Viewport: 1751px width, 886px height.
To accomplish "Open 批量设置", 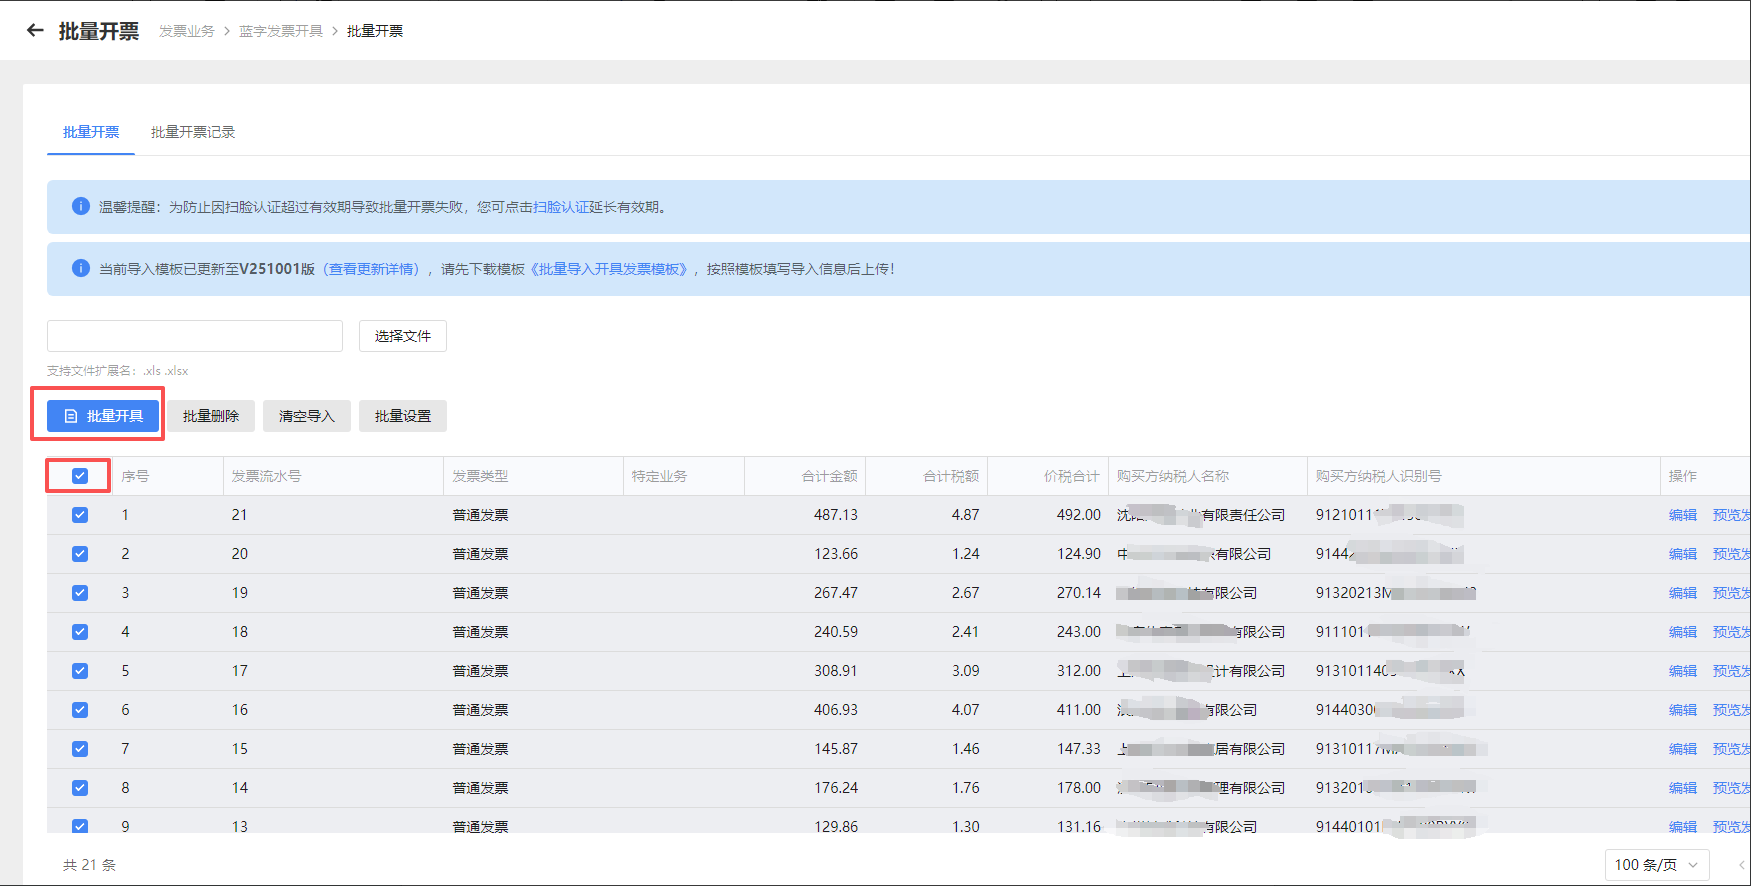I will point(403,416).
